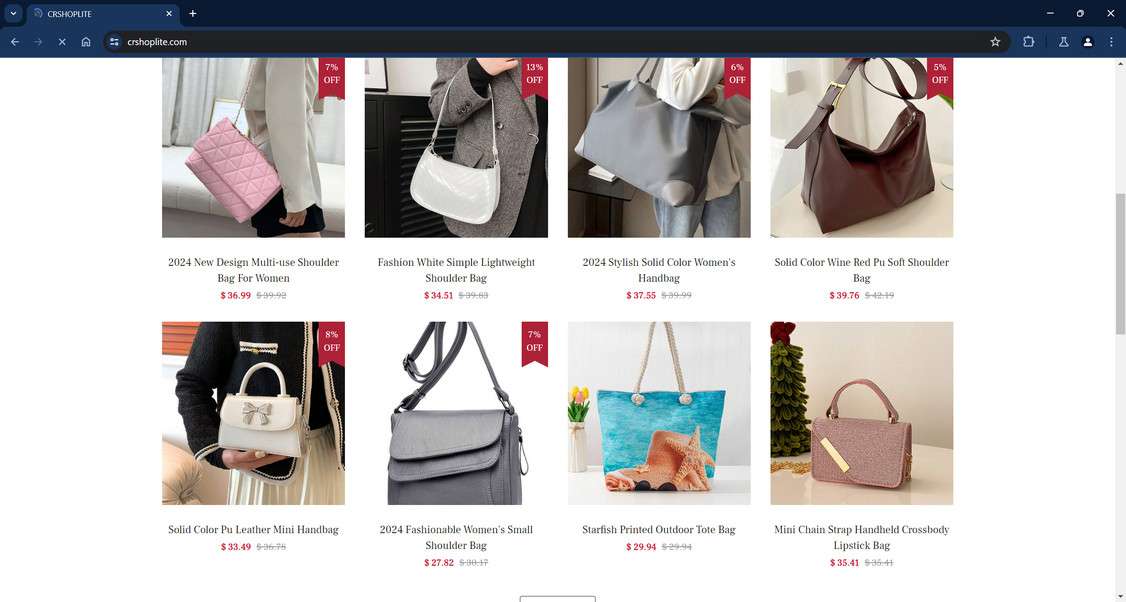Open the profile avatar icon
This screenshot has width=1126, height=602.
tap(1087, 42)
